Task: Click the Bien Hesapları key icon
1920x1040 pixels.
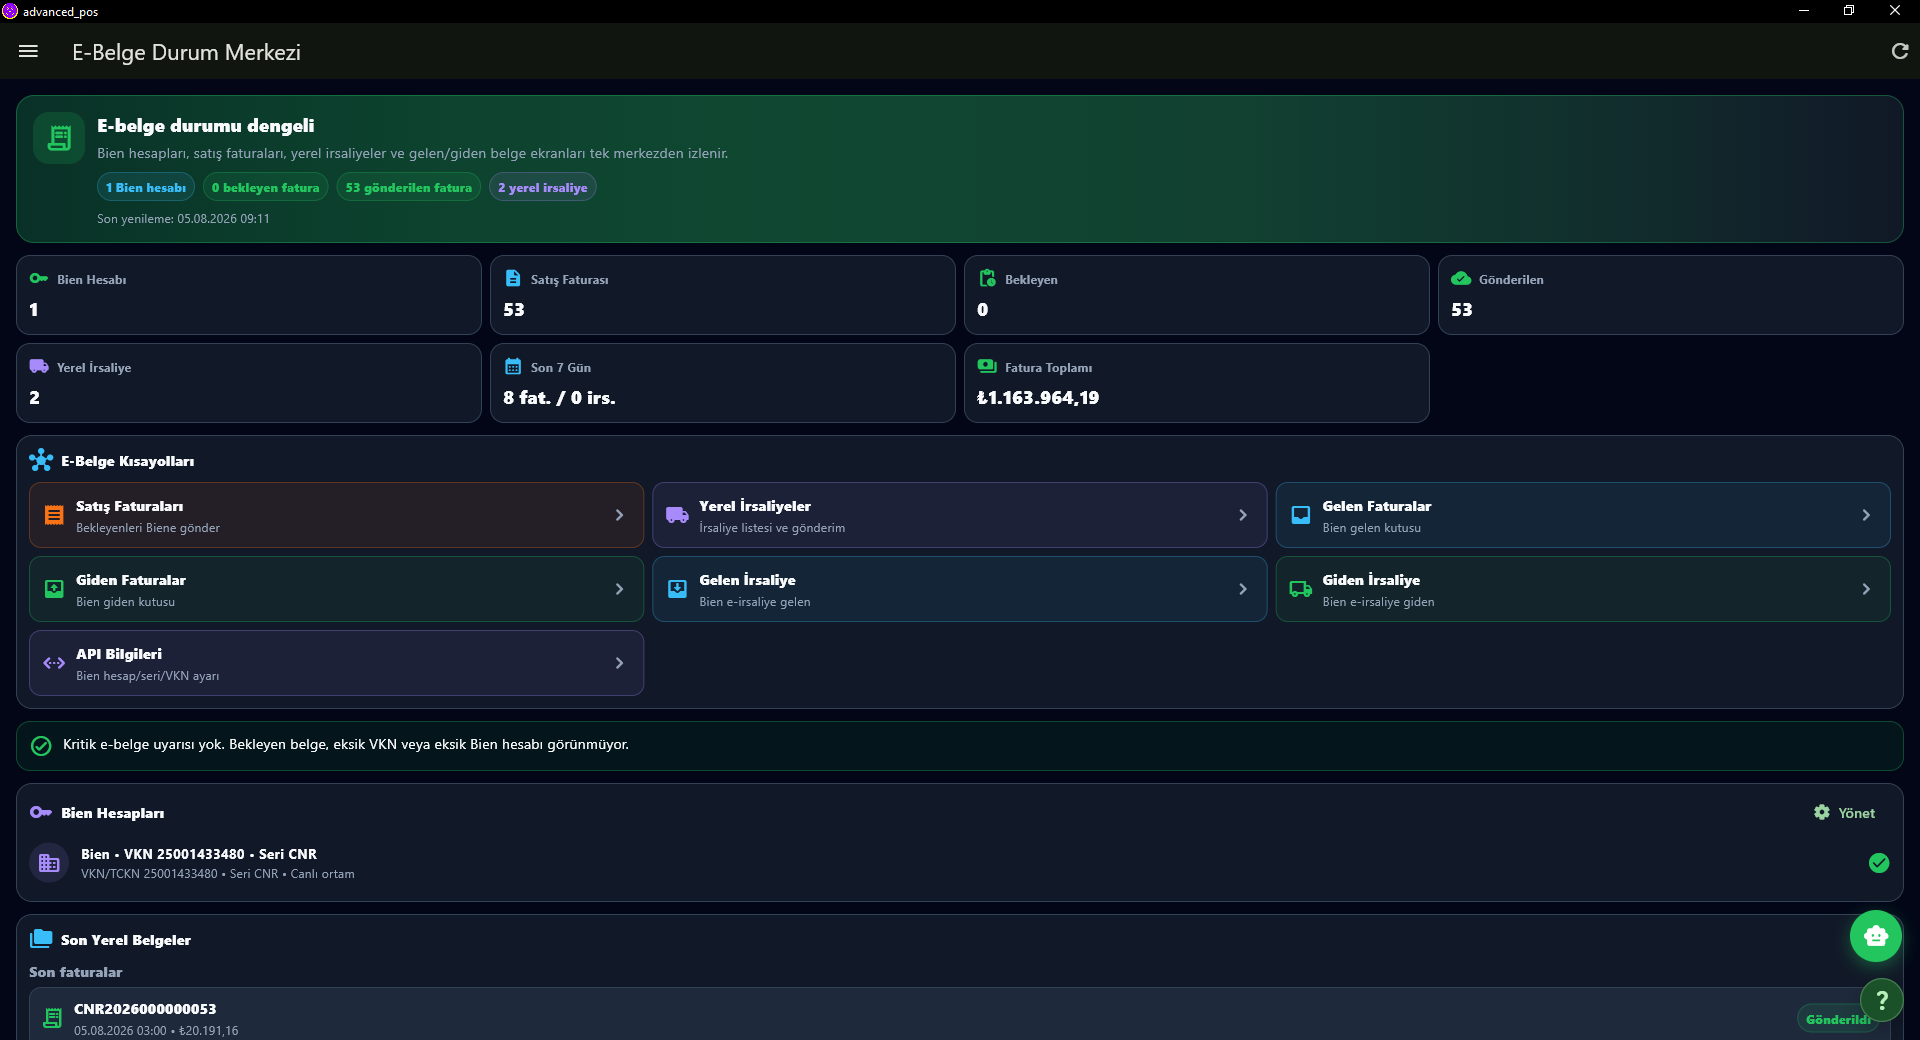Action: [41, 812]
